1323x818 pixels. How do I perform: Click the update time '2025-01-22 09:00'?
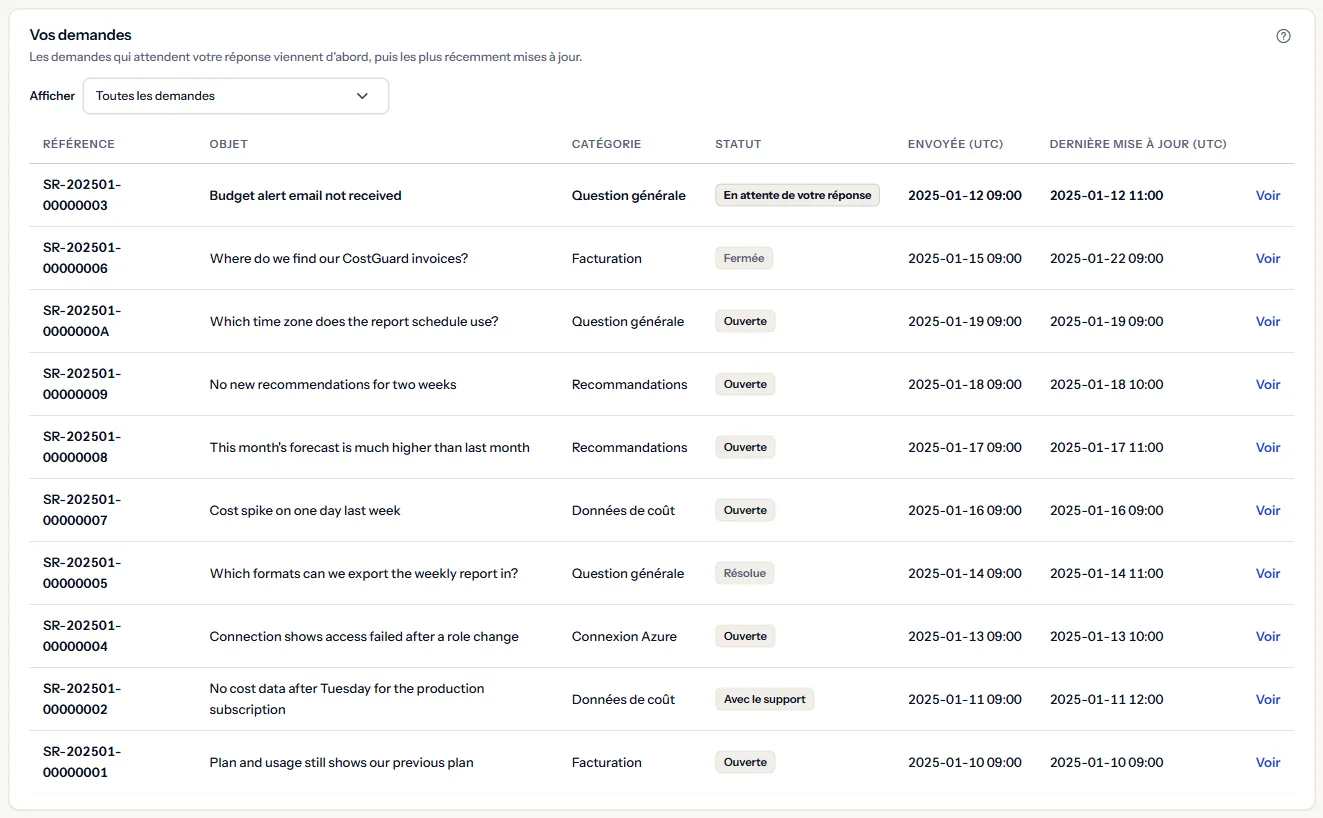1107,259
